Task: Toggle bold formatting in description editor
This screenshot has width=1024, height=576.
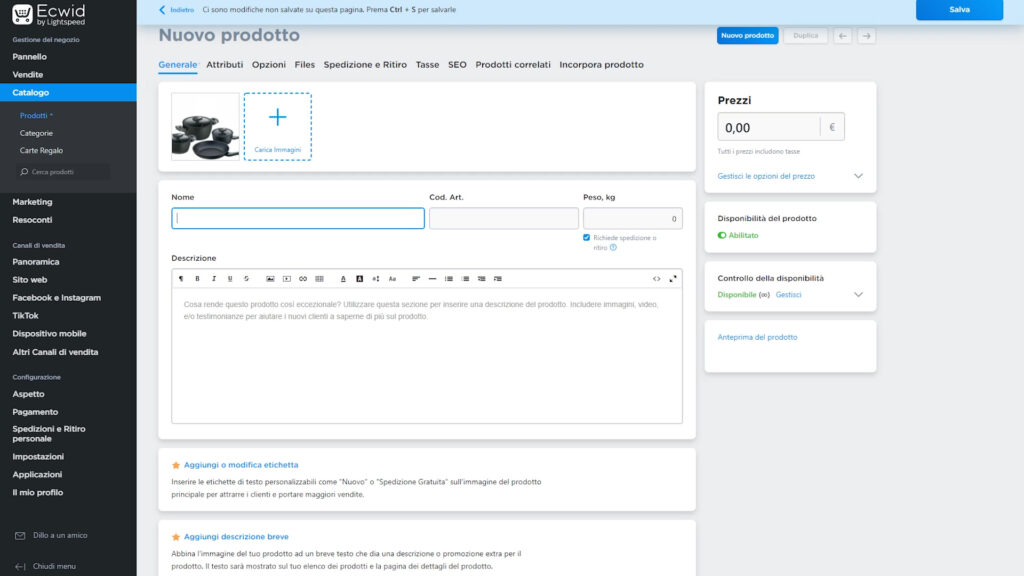Action: click(197, 278)
